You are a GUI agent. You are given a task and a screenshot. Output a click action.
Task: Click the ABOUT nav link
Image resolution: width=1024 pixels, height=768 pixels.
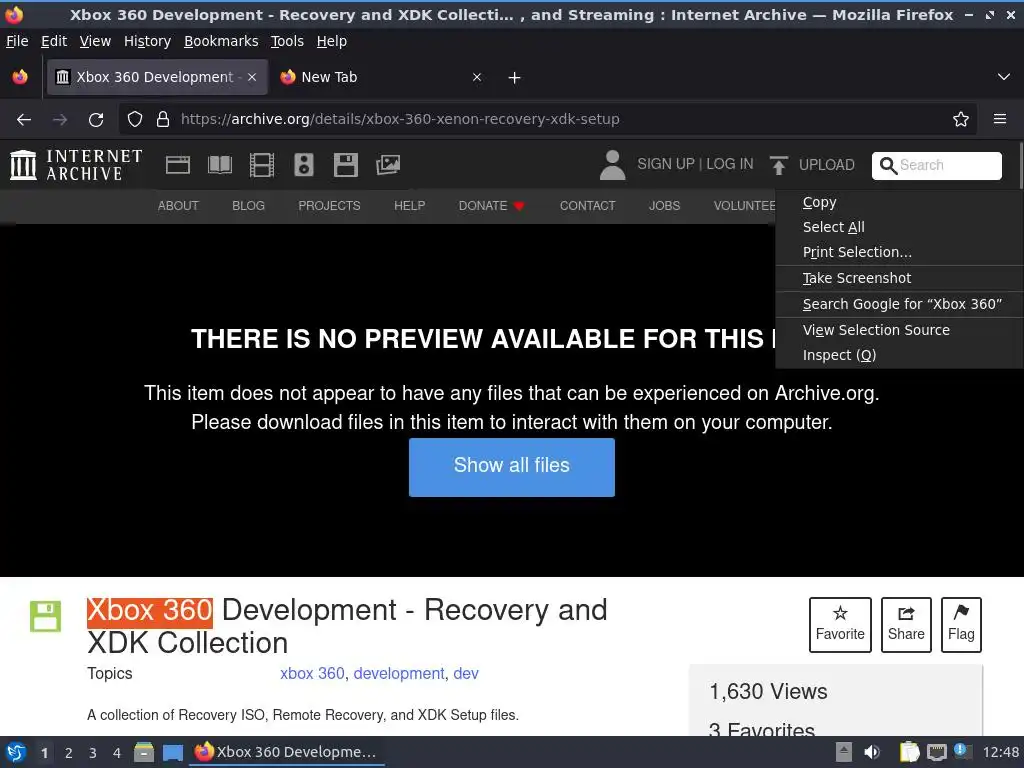click(178, 206)
